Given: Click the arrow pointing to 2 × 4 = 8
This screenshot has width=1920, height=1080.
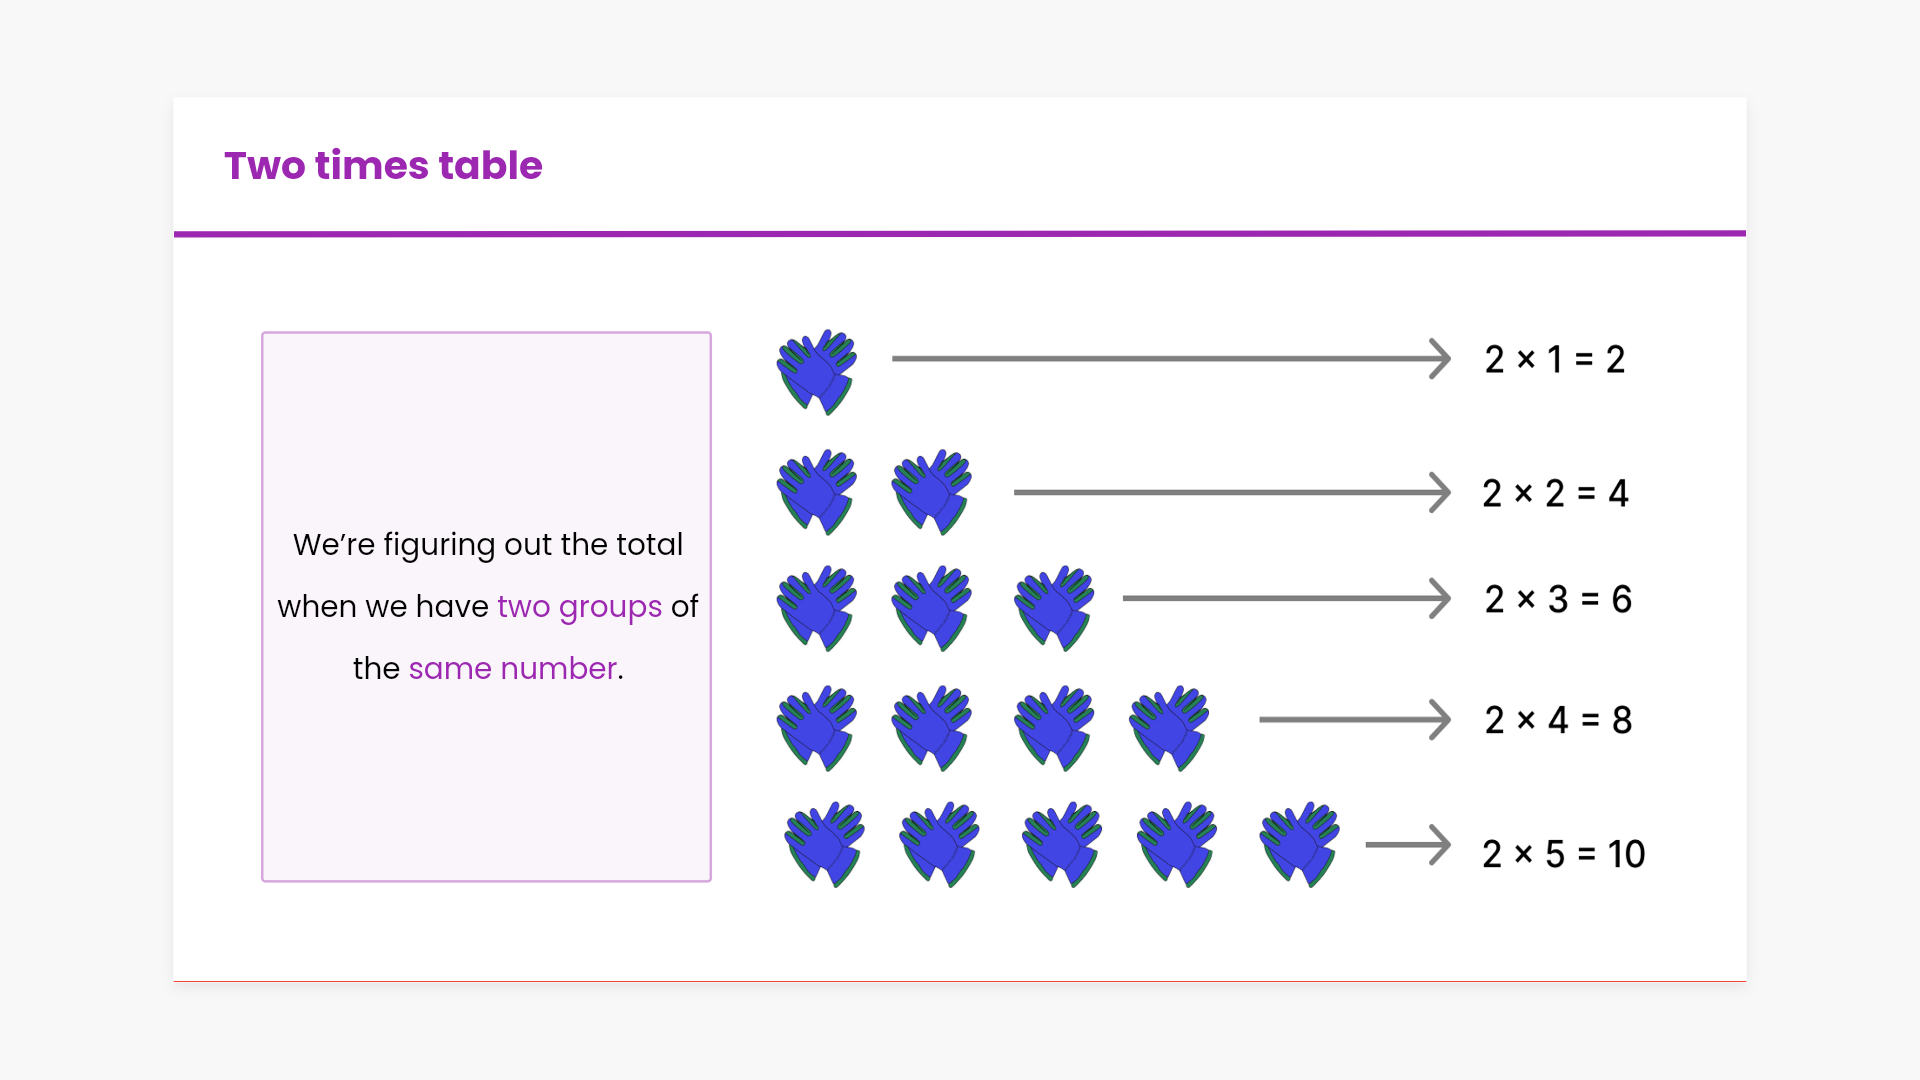Looking at the screenshot, I should 1354,720.
